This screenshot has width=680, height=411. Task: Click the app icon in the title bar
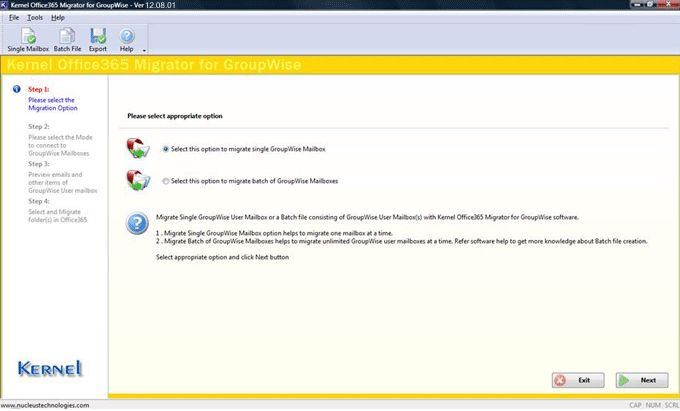pyautogui.click(x=4, y=5)
